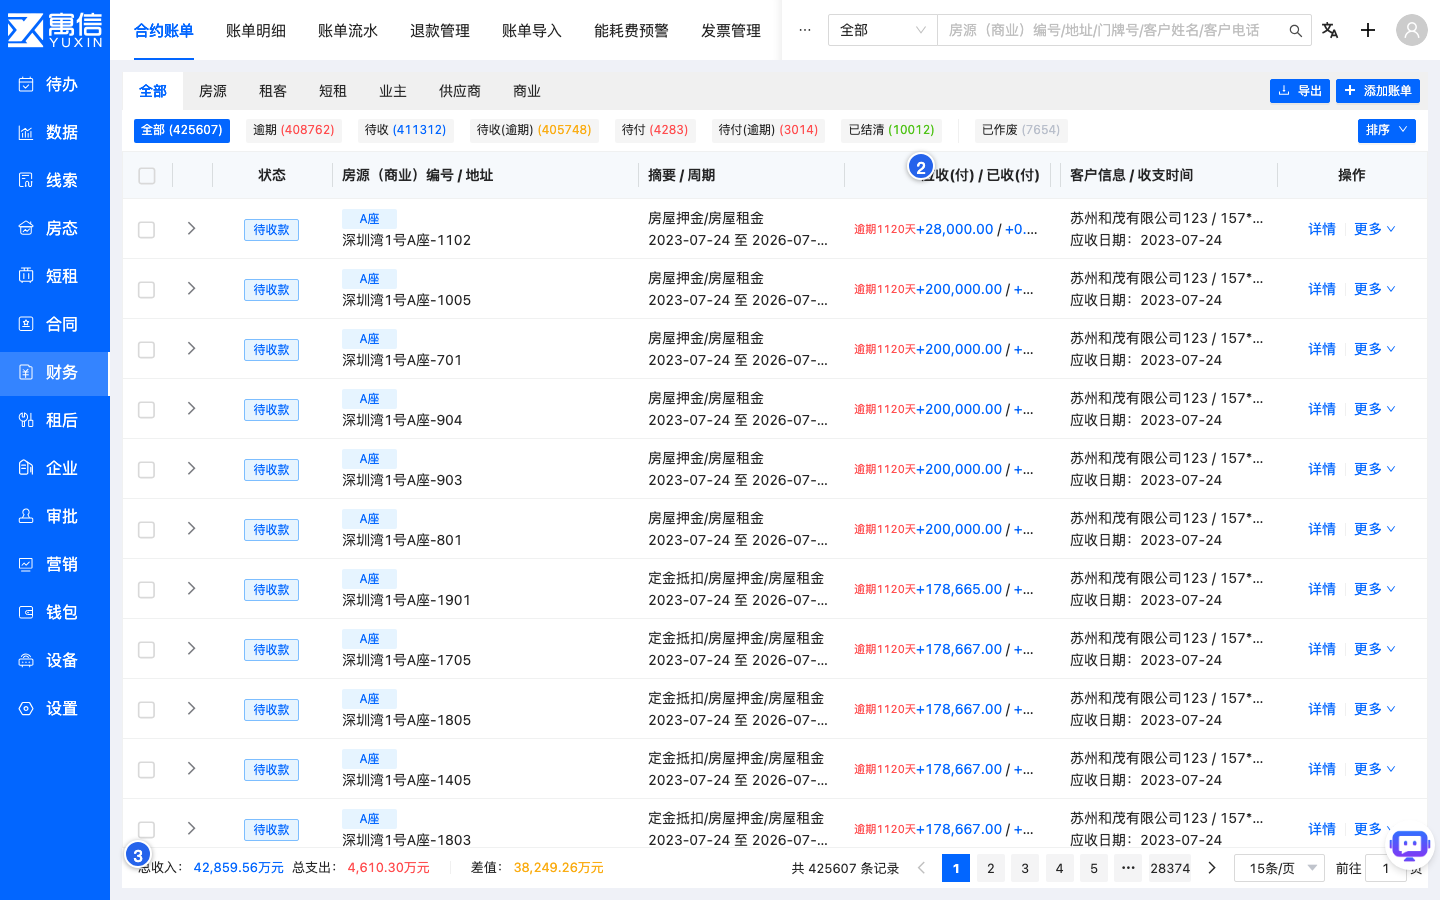Open the user avatar menu
1440x900 pixels.
click(x=1411, y=30)
